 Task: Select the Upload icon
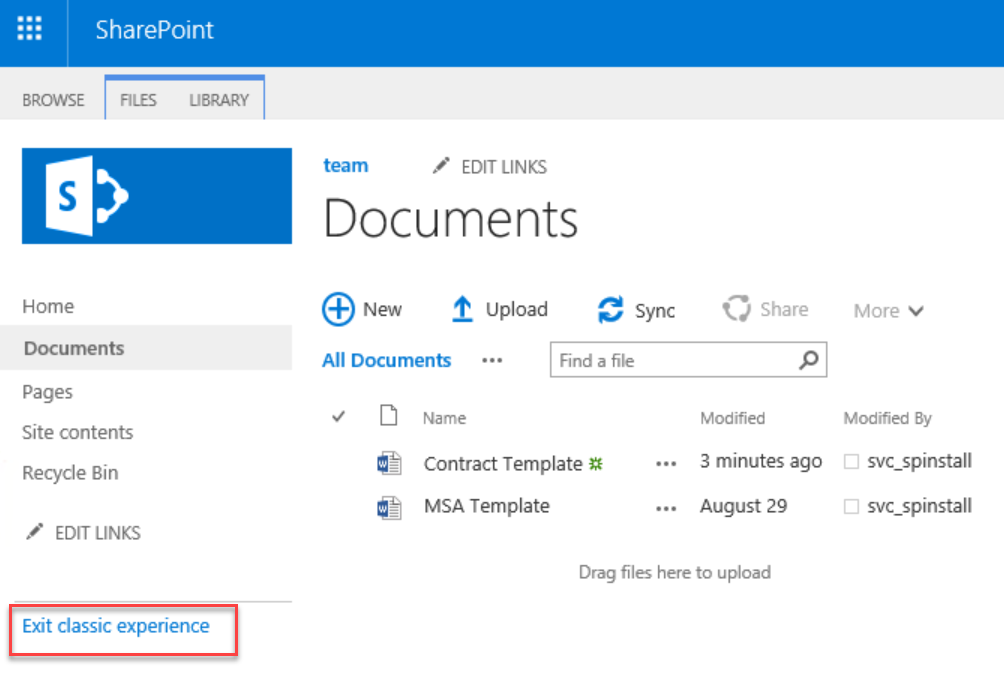463,309
